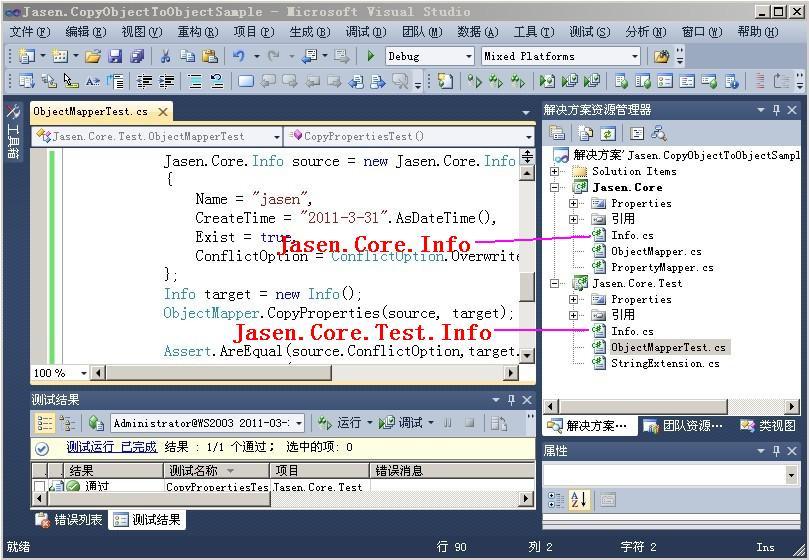Viewport: 809px width, 560px height.
Task: Click the Comment Out Selection icon
Action: tap(195, 81)
